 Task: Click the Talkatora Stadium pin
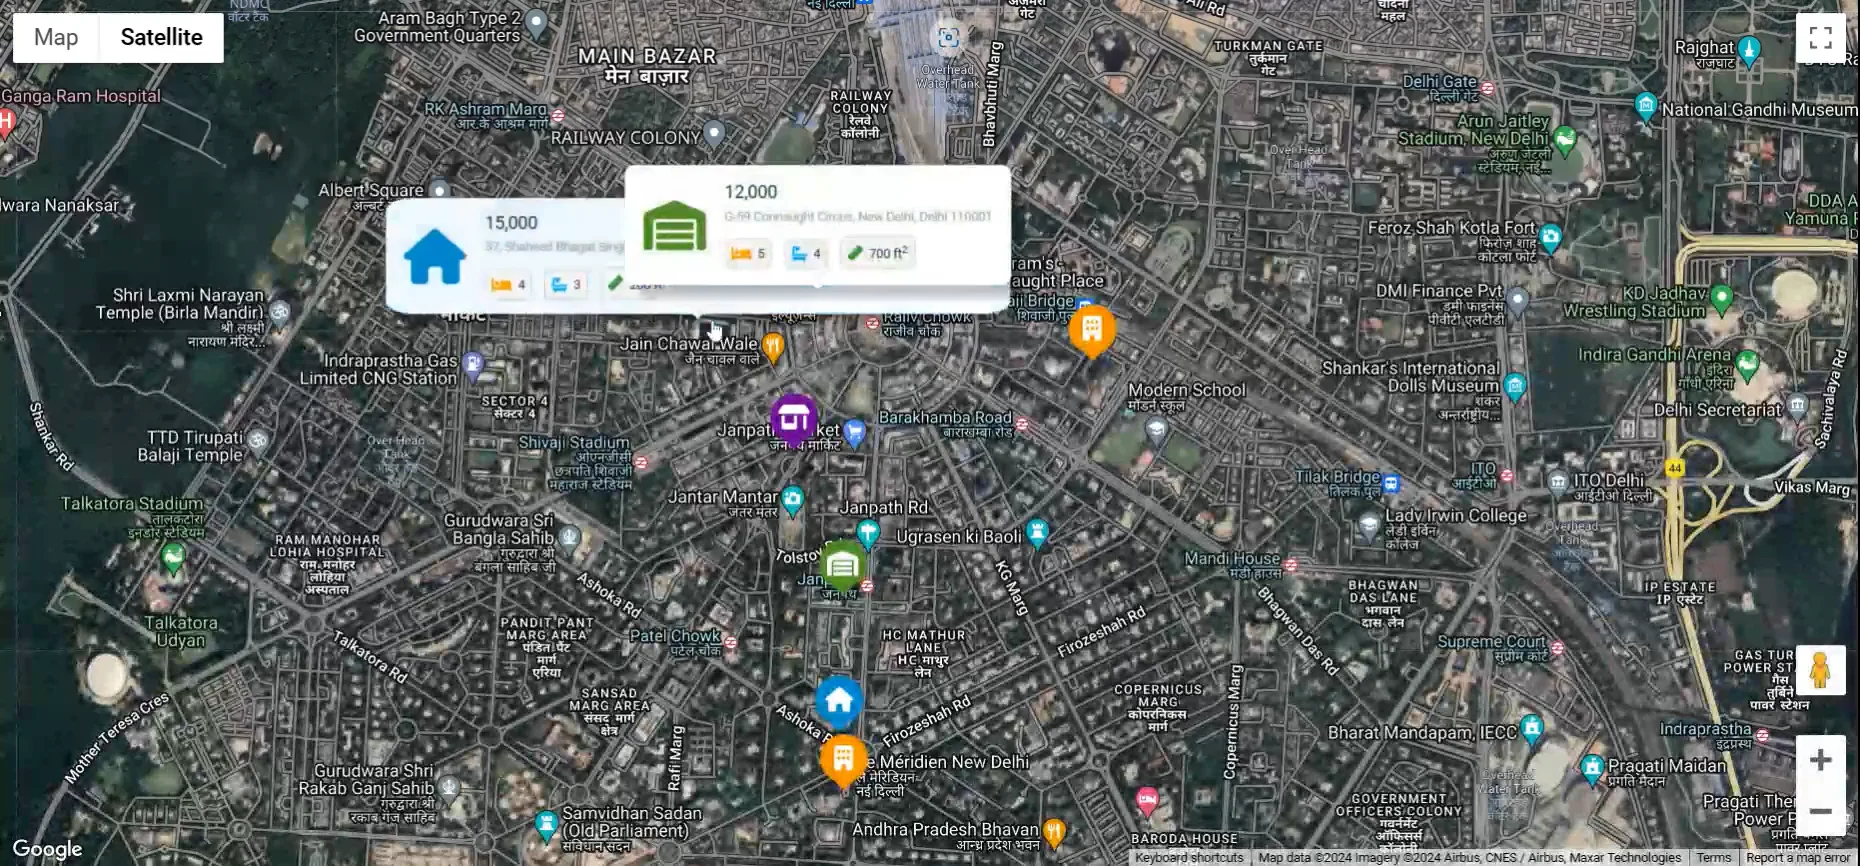(x=173, y=558)
